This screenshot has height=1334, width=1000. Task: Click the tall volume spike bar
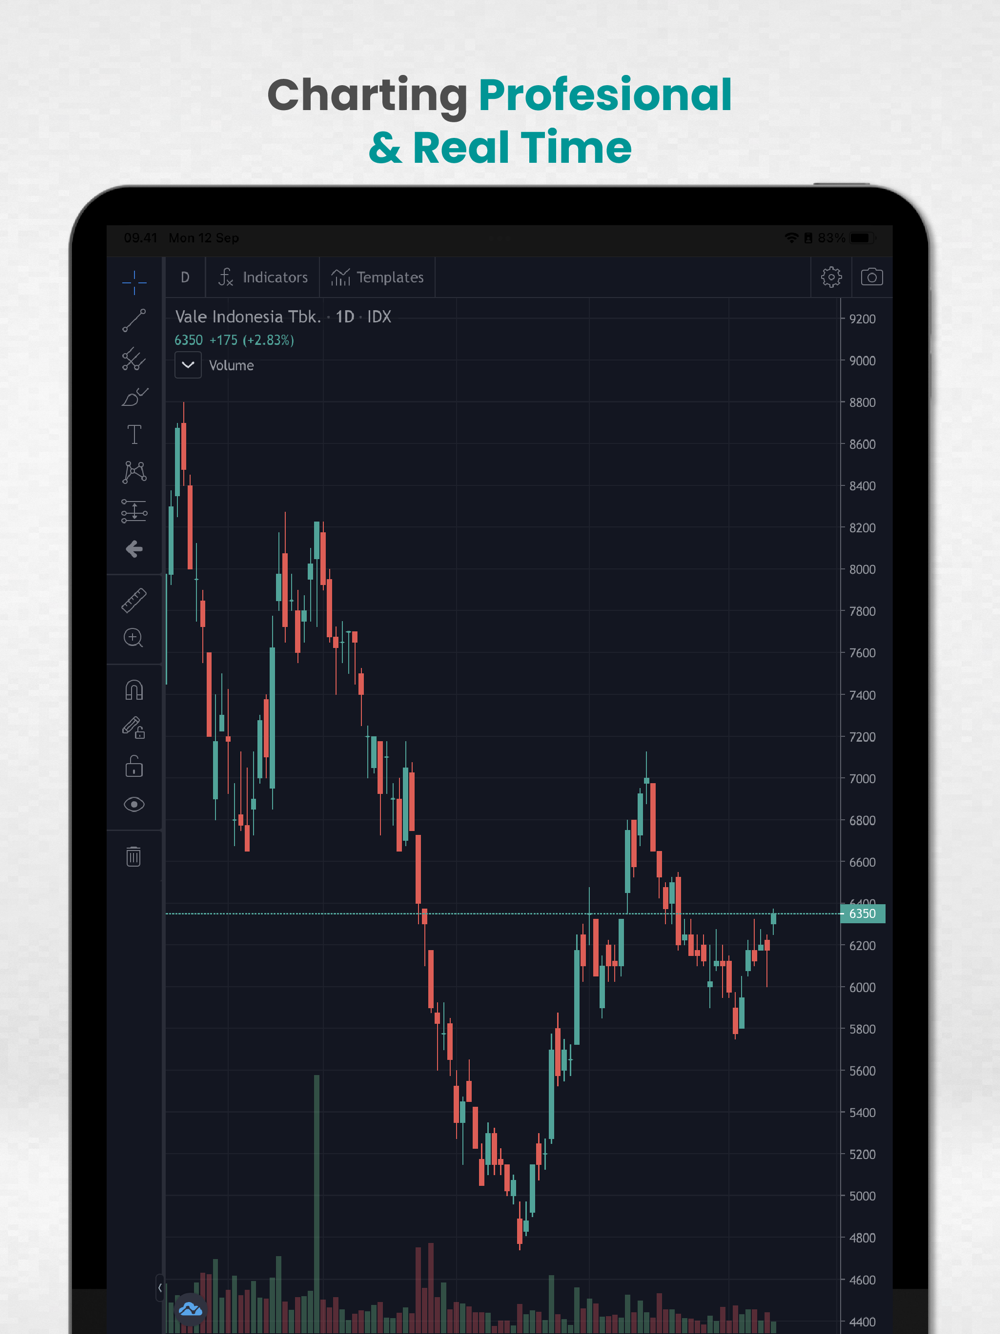pos(317,1203)
